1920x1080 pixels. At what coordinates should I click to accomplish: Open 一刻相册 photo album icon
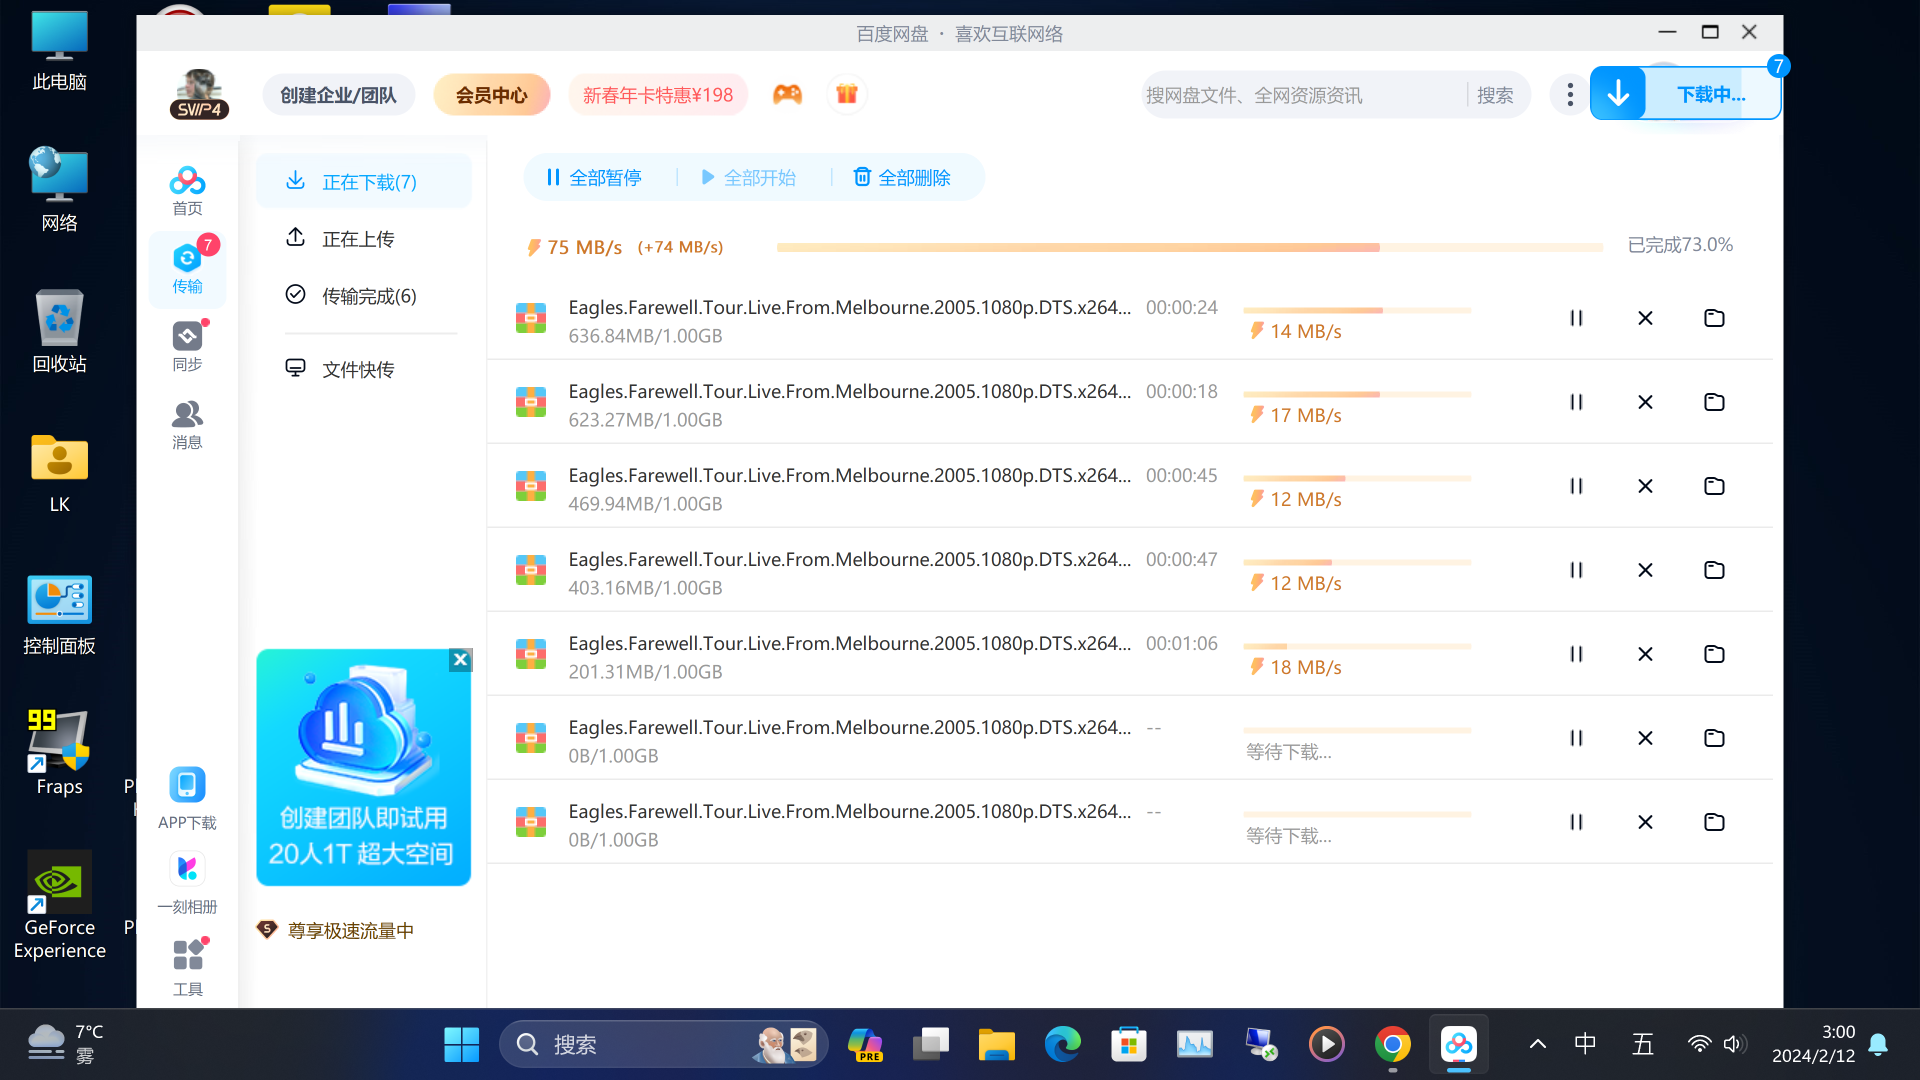tap(187, 880)
